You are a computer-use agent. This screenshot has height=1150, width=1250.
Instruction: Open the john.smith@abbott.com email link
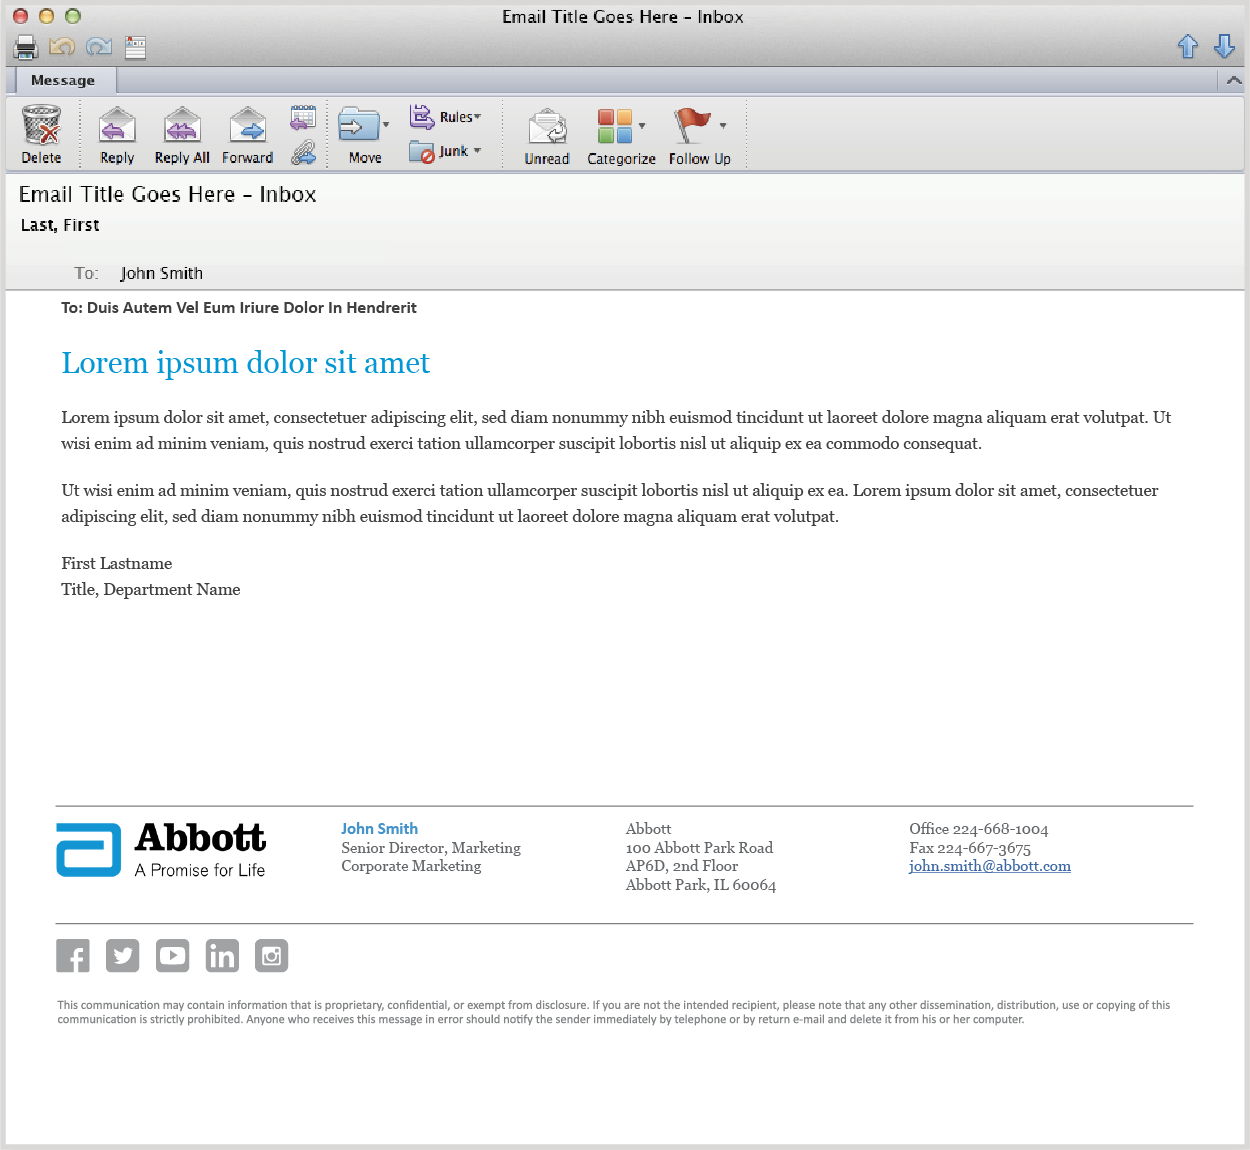[989, 866]
